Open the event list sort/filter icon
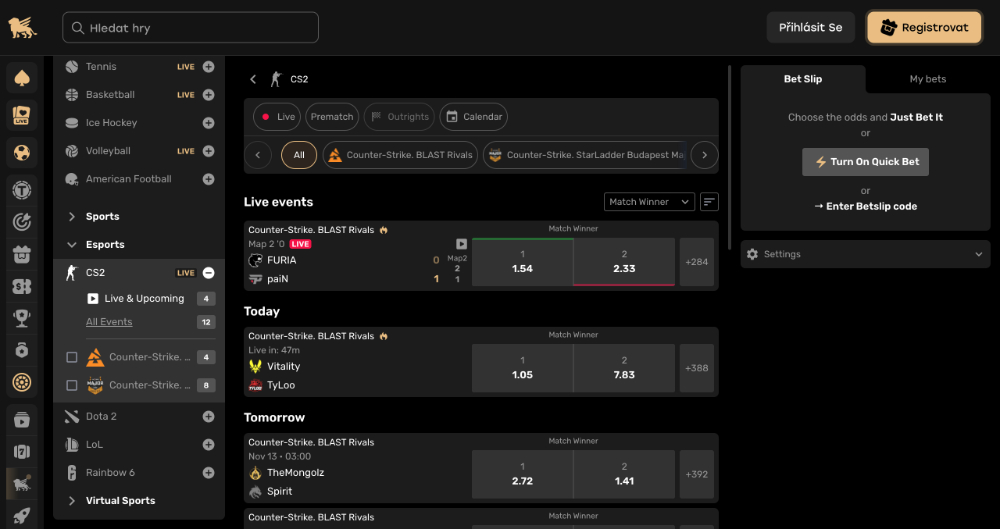Viewport: 1000px width, 529px height. [709, 202]
